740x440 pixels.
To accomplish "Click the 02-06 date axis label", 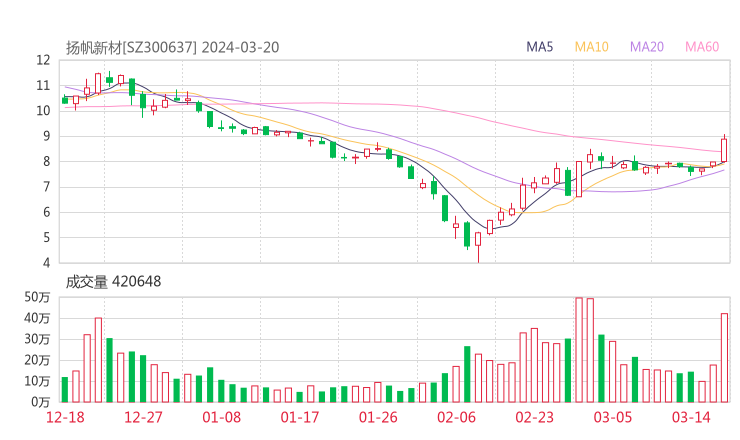I will point(456,417).
